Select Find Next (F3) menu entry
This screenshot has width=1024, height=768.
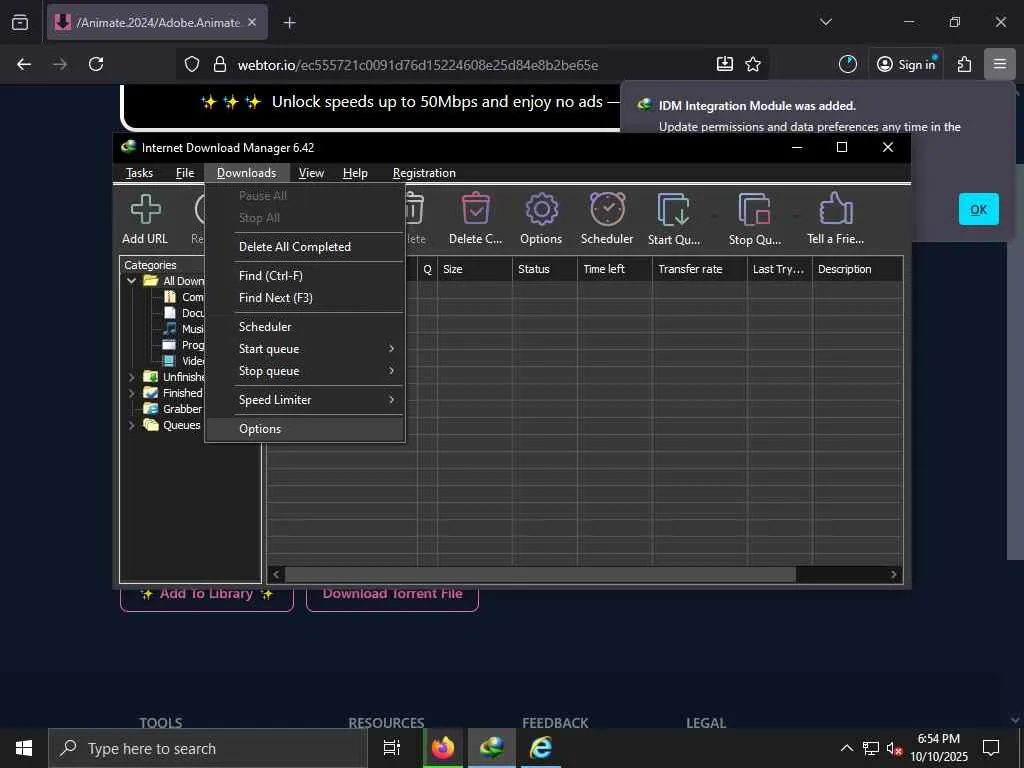point(305,298)
